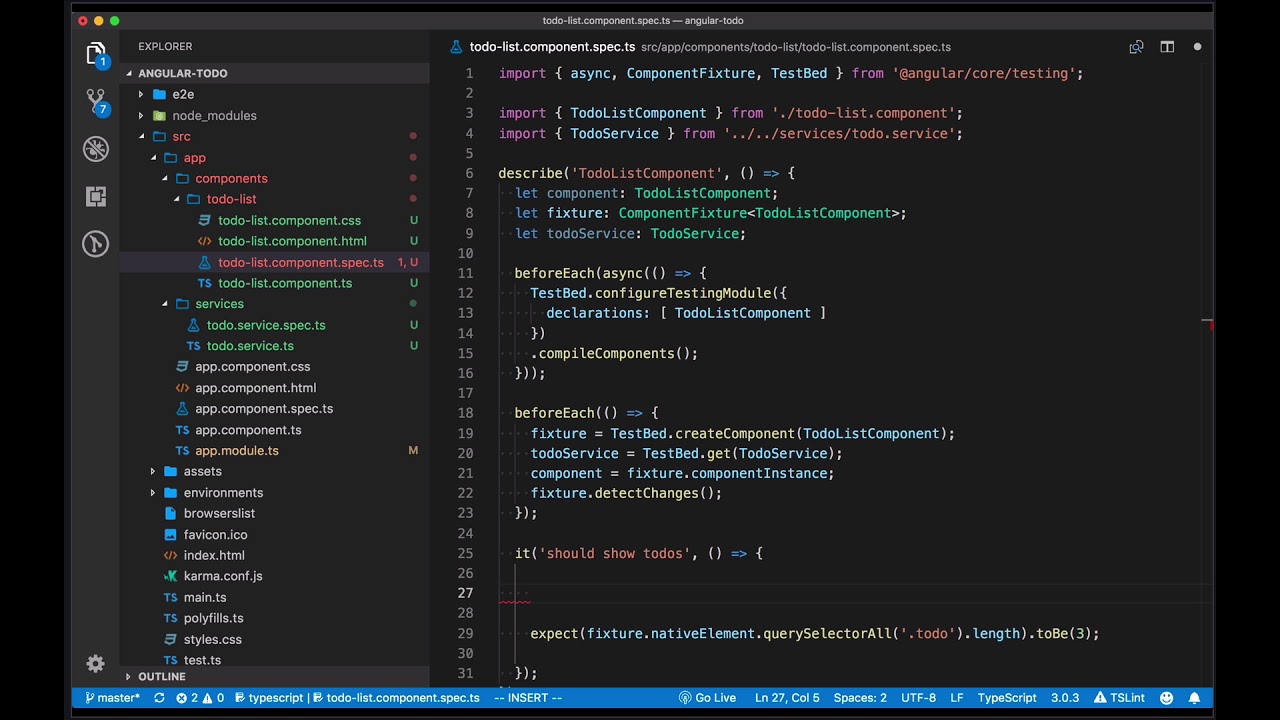The height and width of the screenshot is (720, 1280).
Task: Open todo-list.component.spec.ts in the explorer
Action: pos(300,262)
